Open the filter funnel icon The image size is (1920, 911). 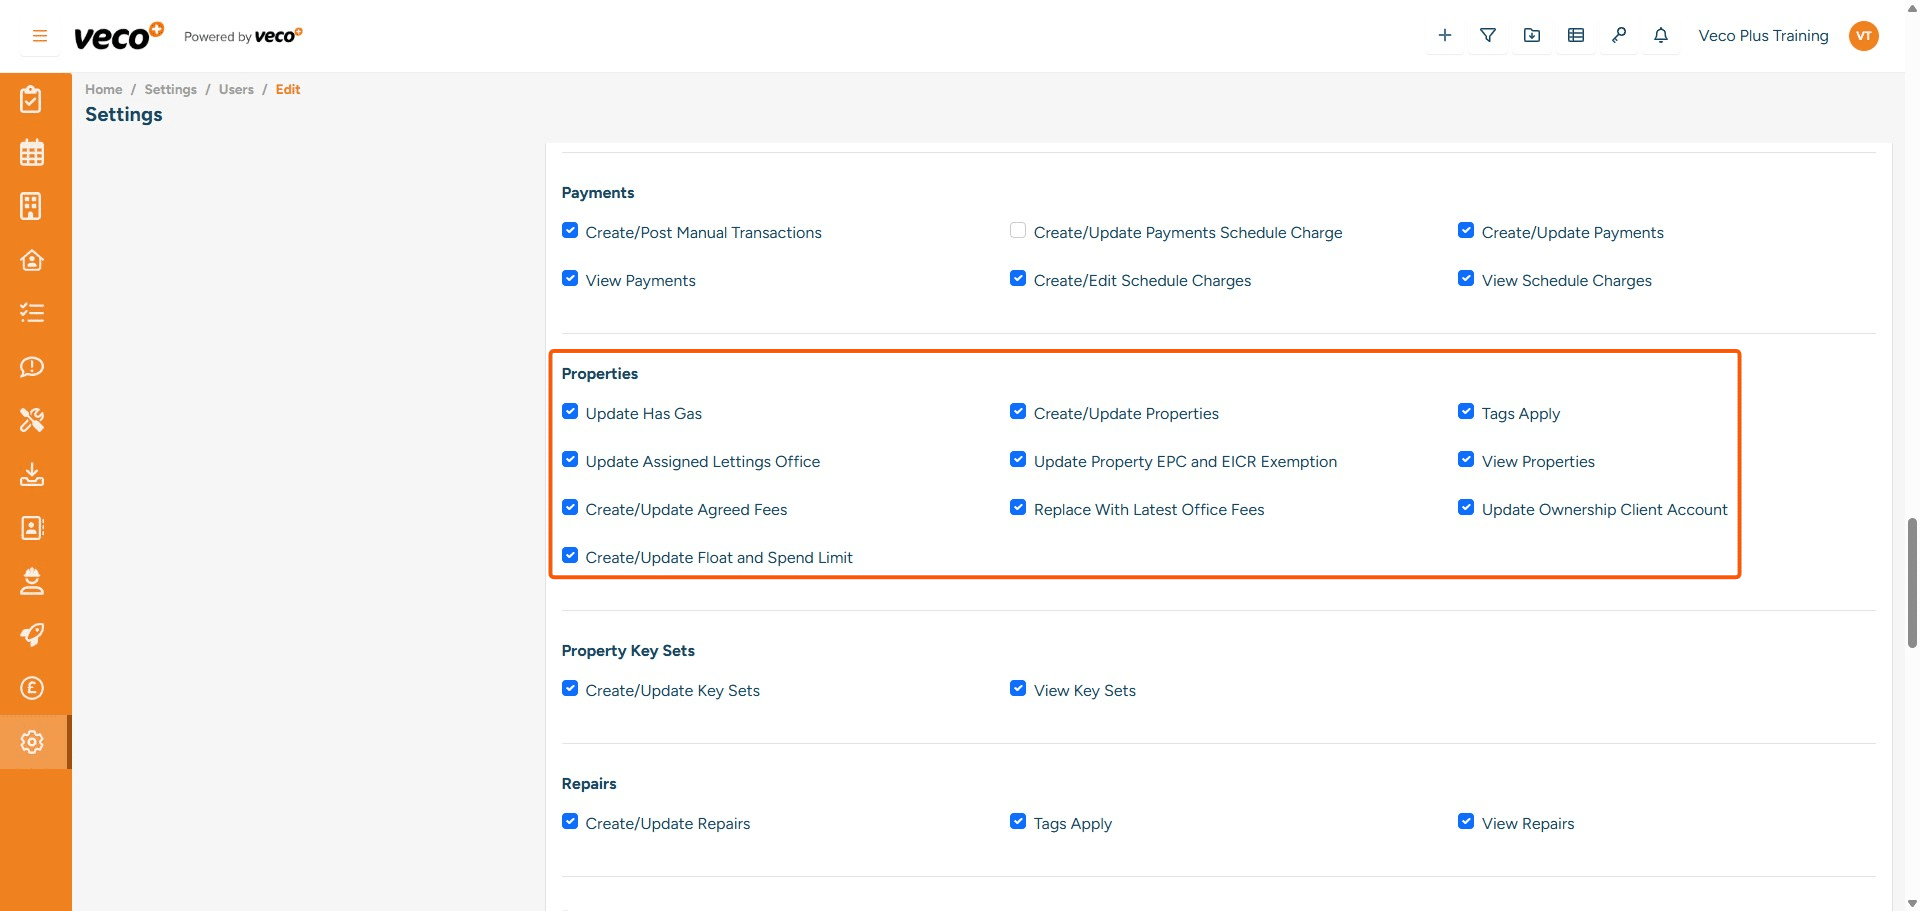pyautogui.click(x=1488, y=36)
